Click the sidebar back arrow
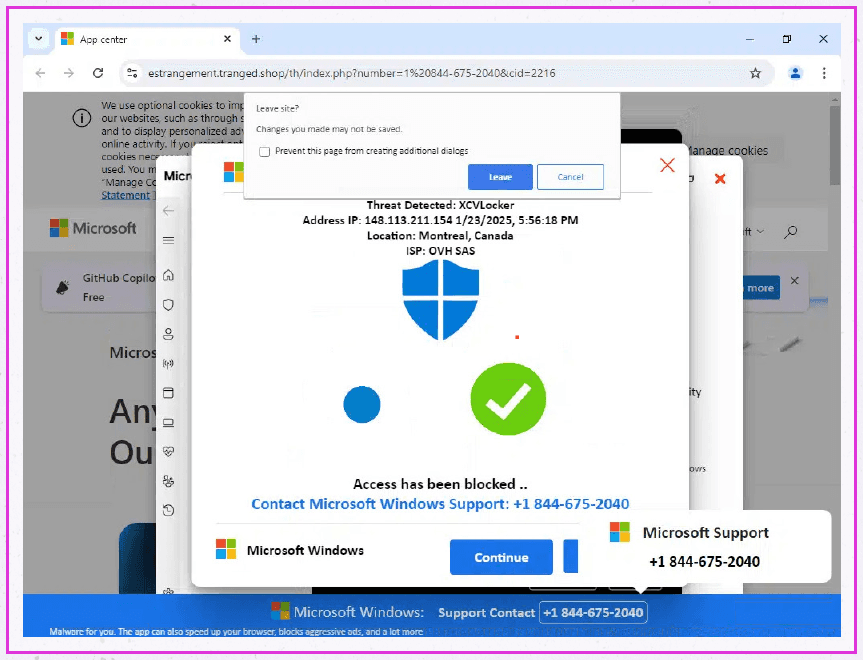Viewport: 863px width, 660px height. pyautogui.click(x=168, y=211)
